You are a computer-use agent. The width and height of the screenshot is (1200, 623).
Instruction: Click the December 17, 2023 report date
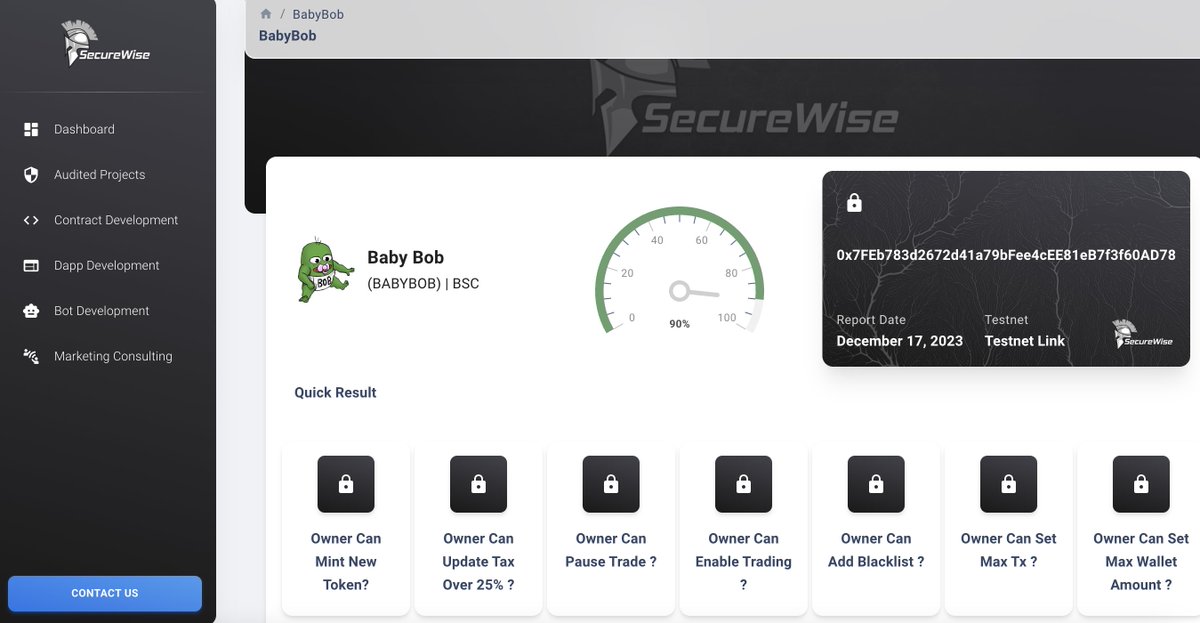[x=900, y=341]
